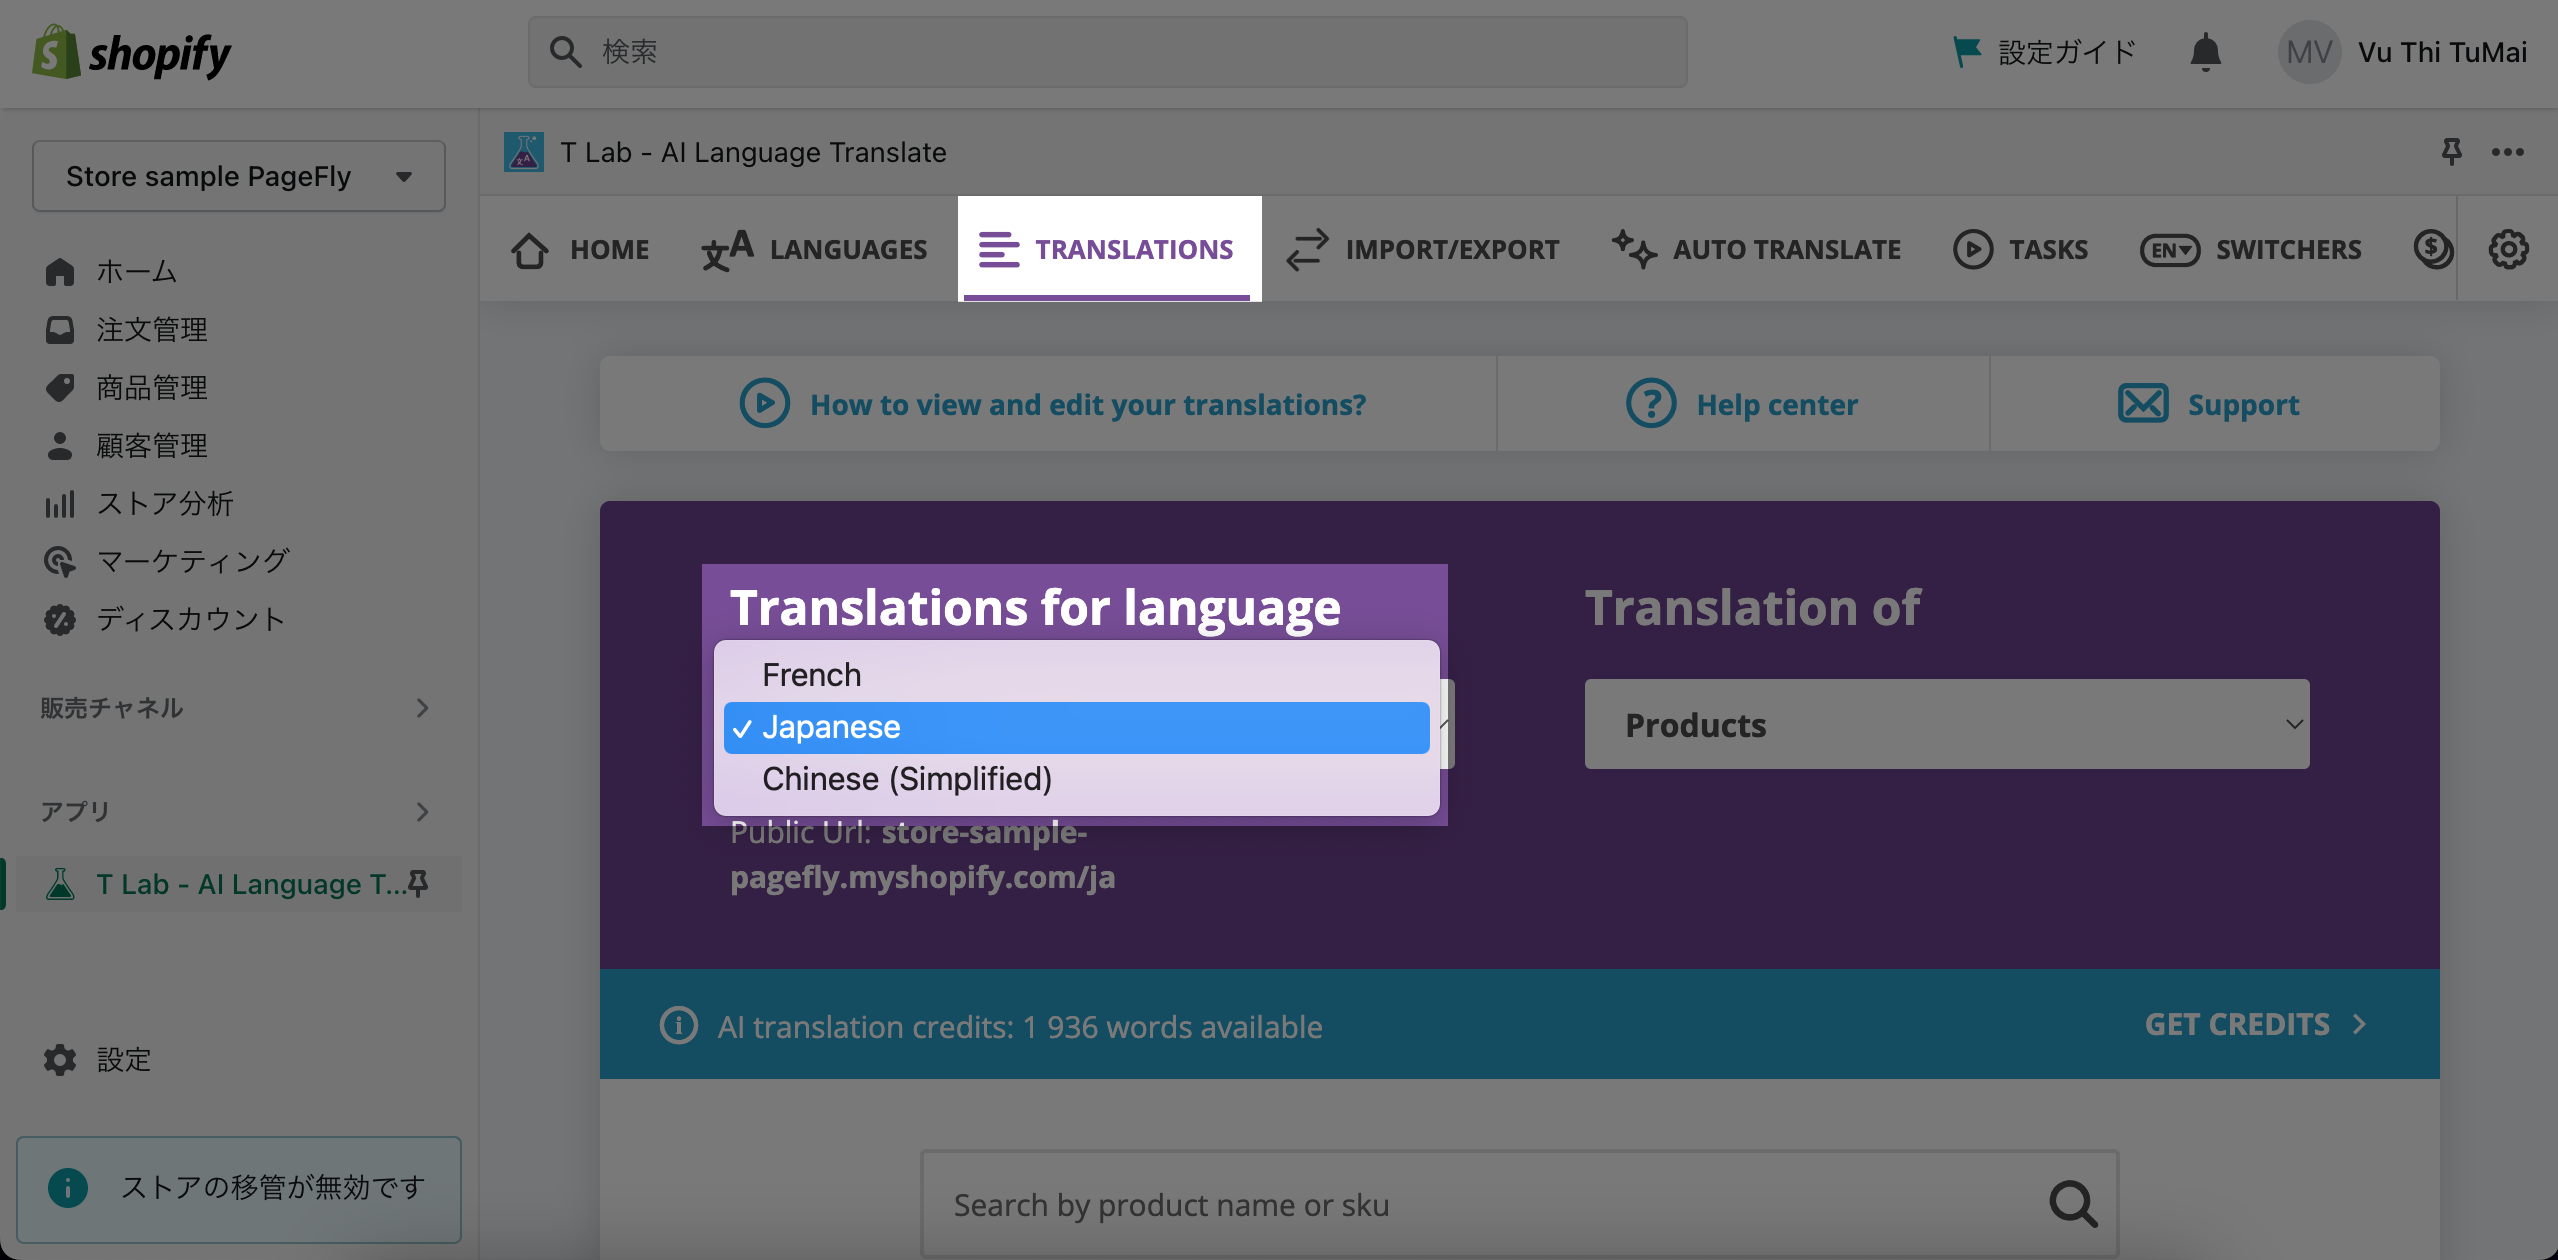
Task: Click the customers person icon in sidebar
Action: click(60, 445)
